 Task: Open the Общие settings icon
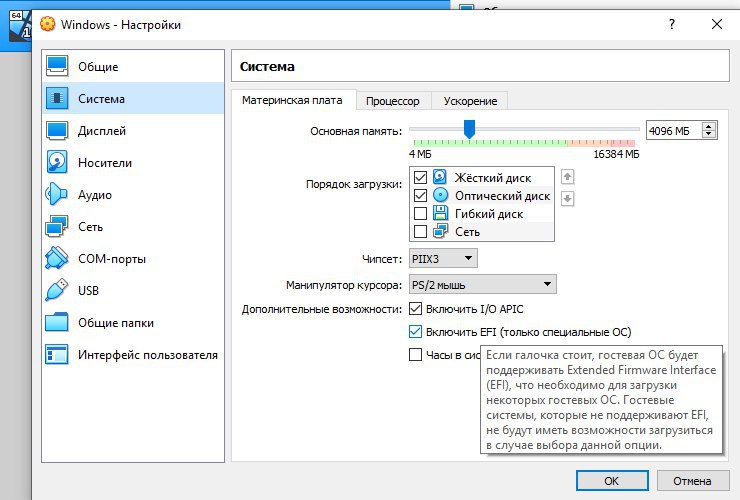[57, 66]
